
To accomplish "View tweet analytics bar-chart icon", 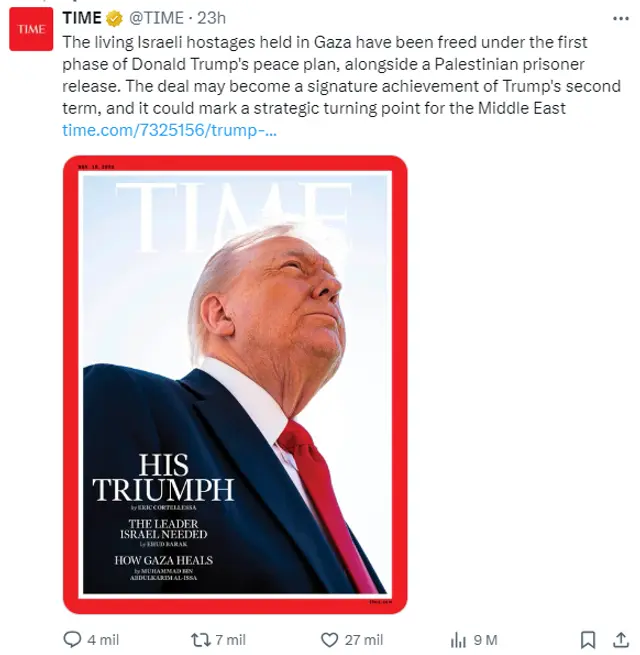I will click(459, 640).
